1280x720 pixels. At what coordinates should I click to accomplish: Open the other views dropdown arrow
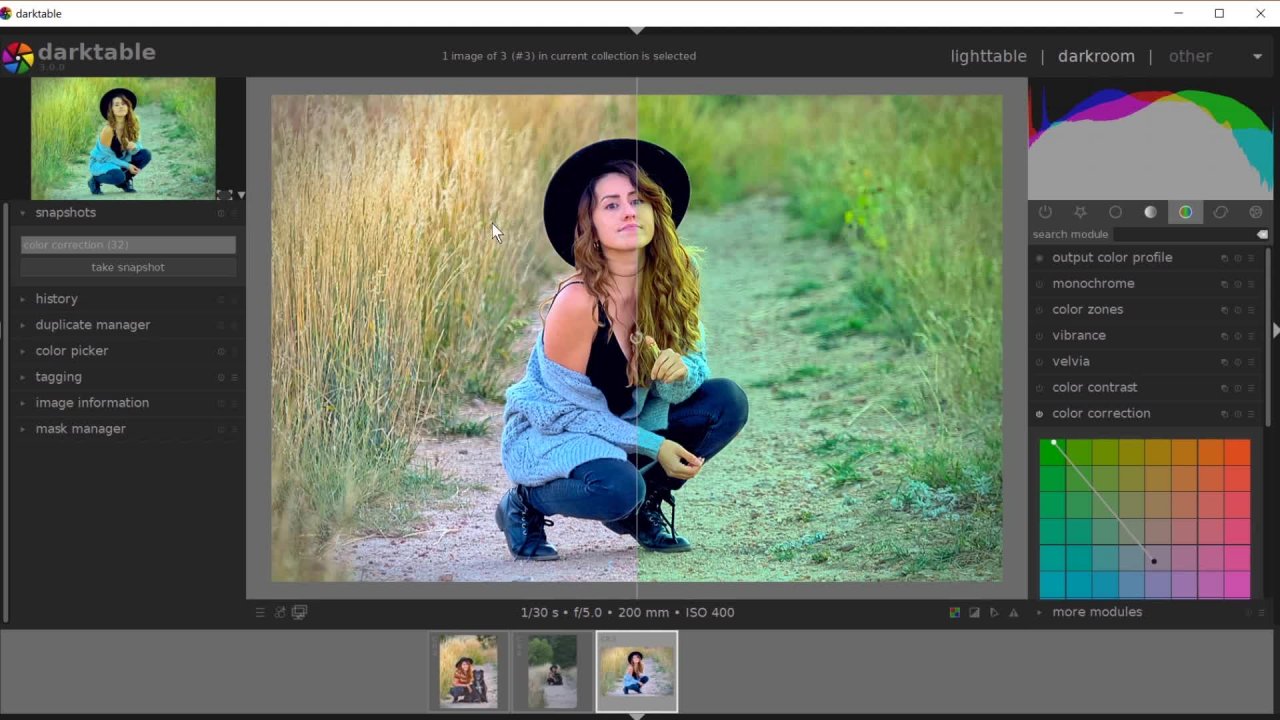[1257, 57]
